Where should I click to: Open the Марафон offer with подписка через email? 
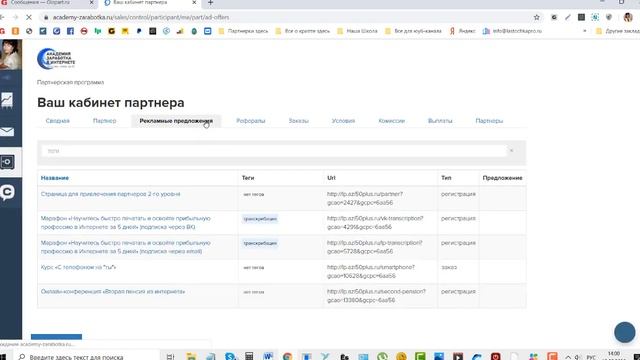[x=126, y=247]
